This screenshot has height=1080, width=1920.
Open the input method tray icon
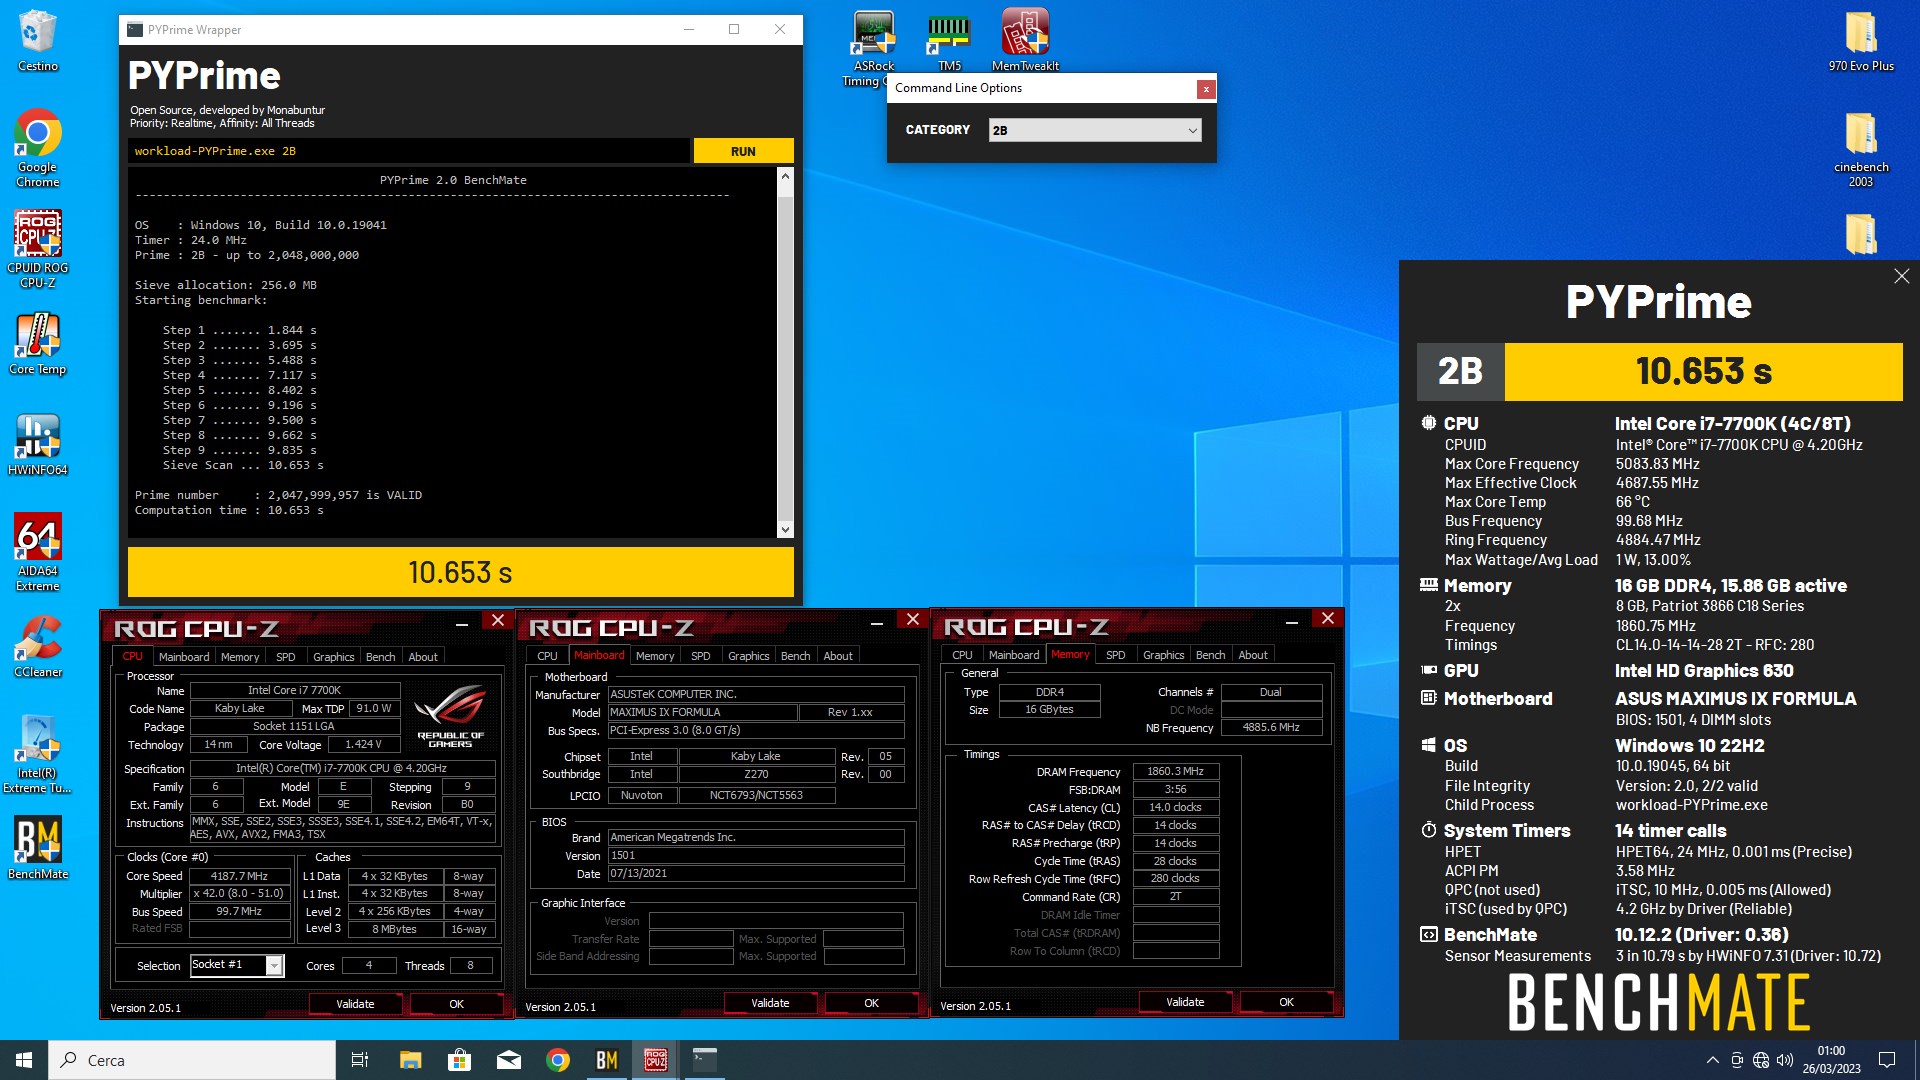tap(1737, 1060)
